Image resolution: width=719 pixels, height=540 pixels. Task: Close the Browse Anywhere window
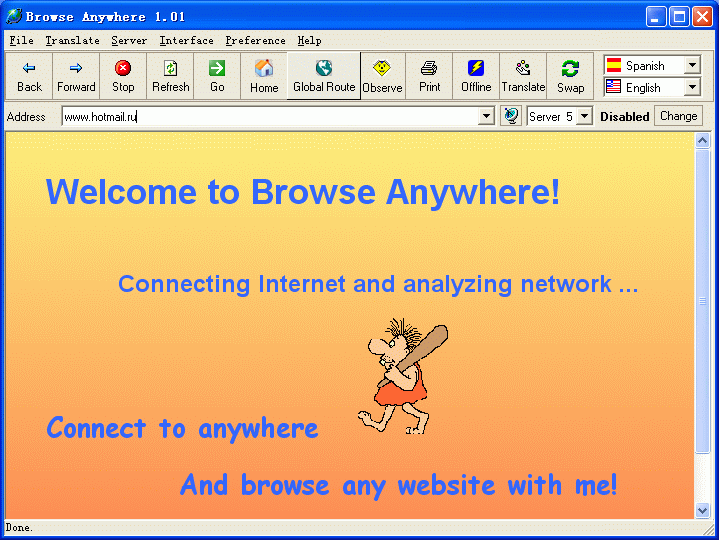[702, 17]
